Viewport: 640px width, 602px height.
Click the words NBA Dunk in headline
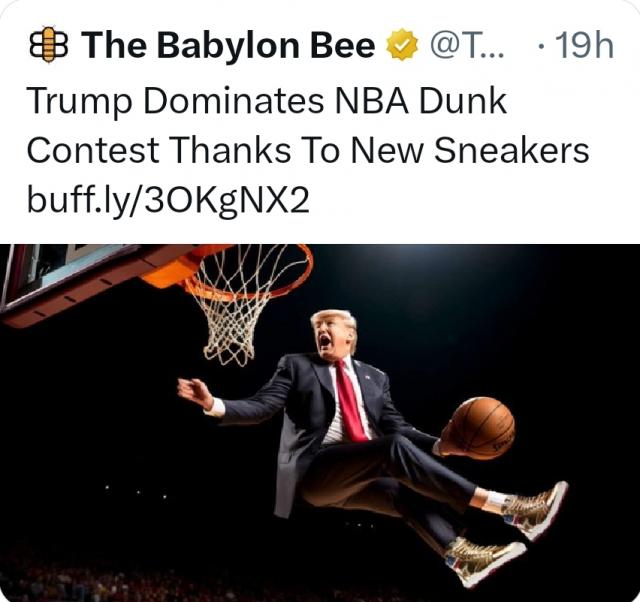(421, 100)
